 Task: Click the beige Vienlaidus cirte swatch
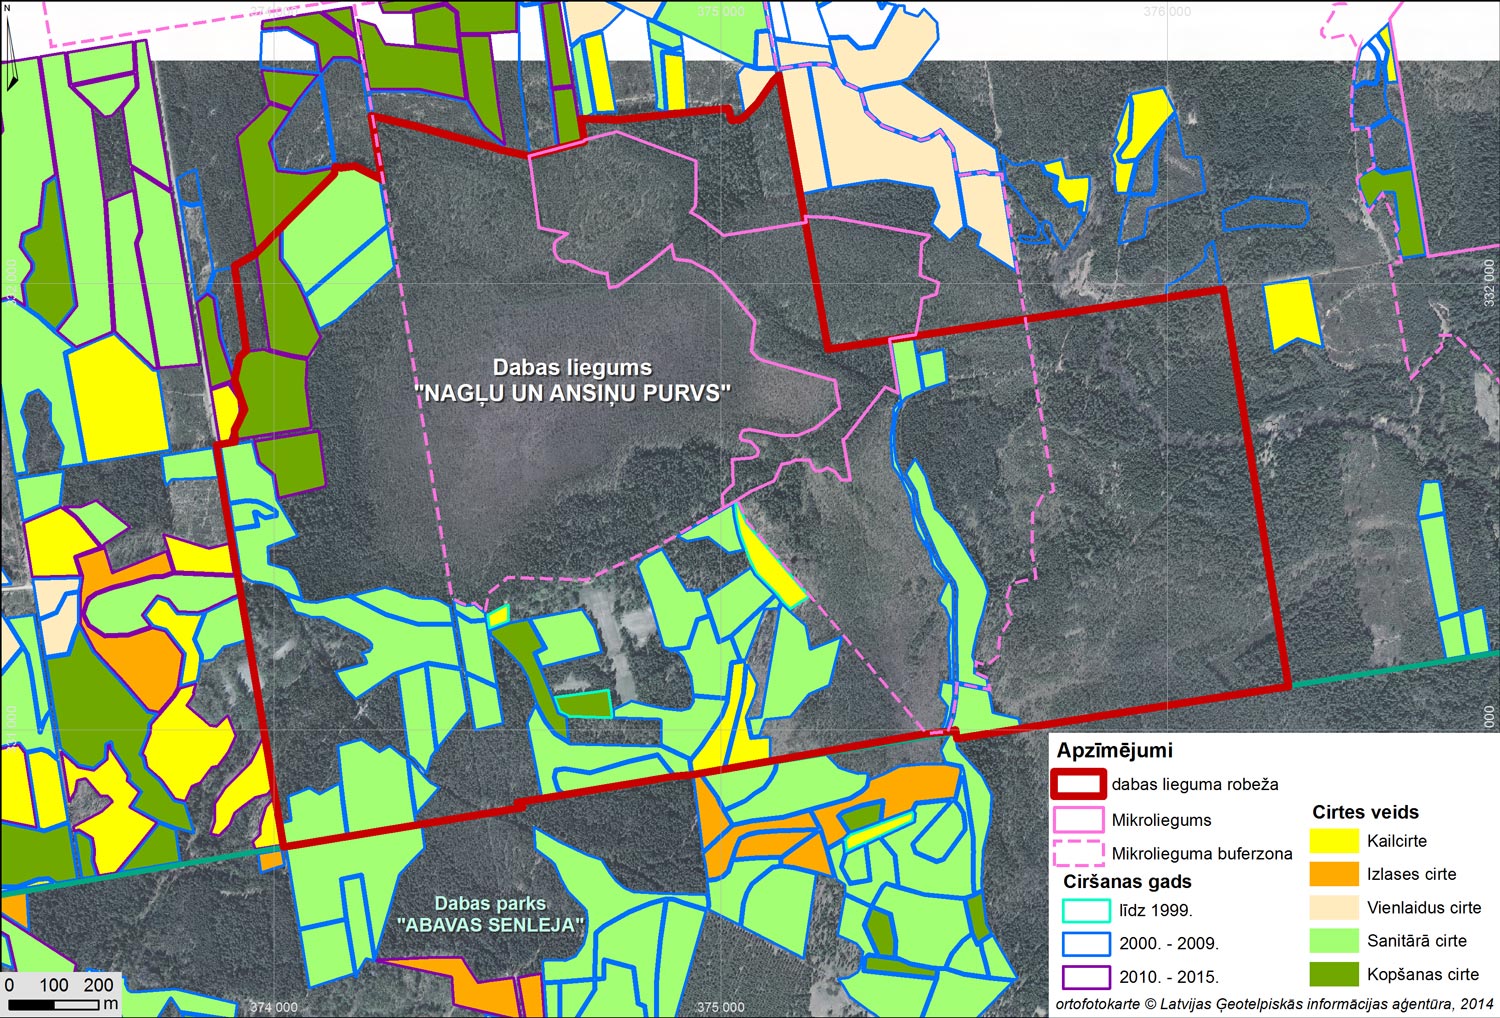(1334, 908)
